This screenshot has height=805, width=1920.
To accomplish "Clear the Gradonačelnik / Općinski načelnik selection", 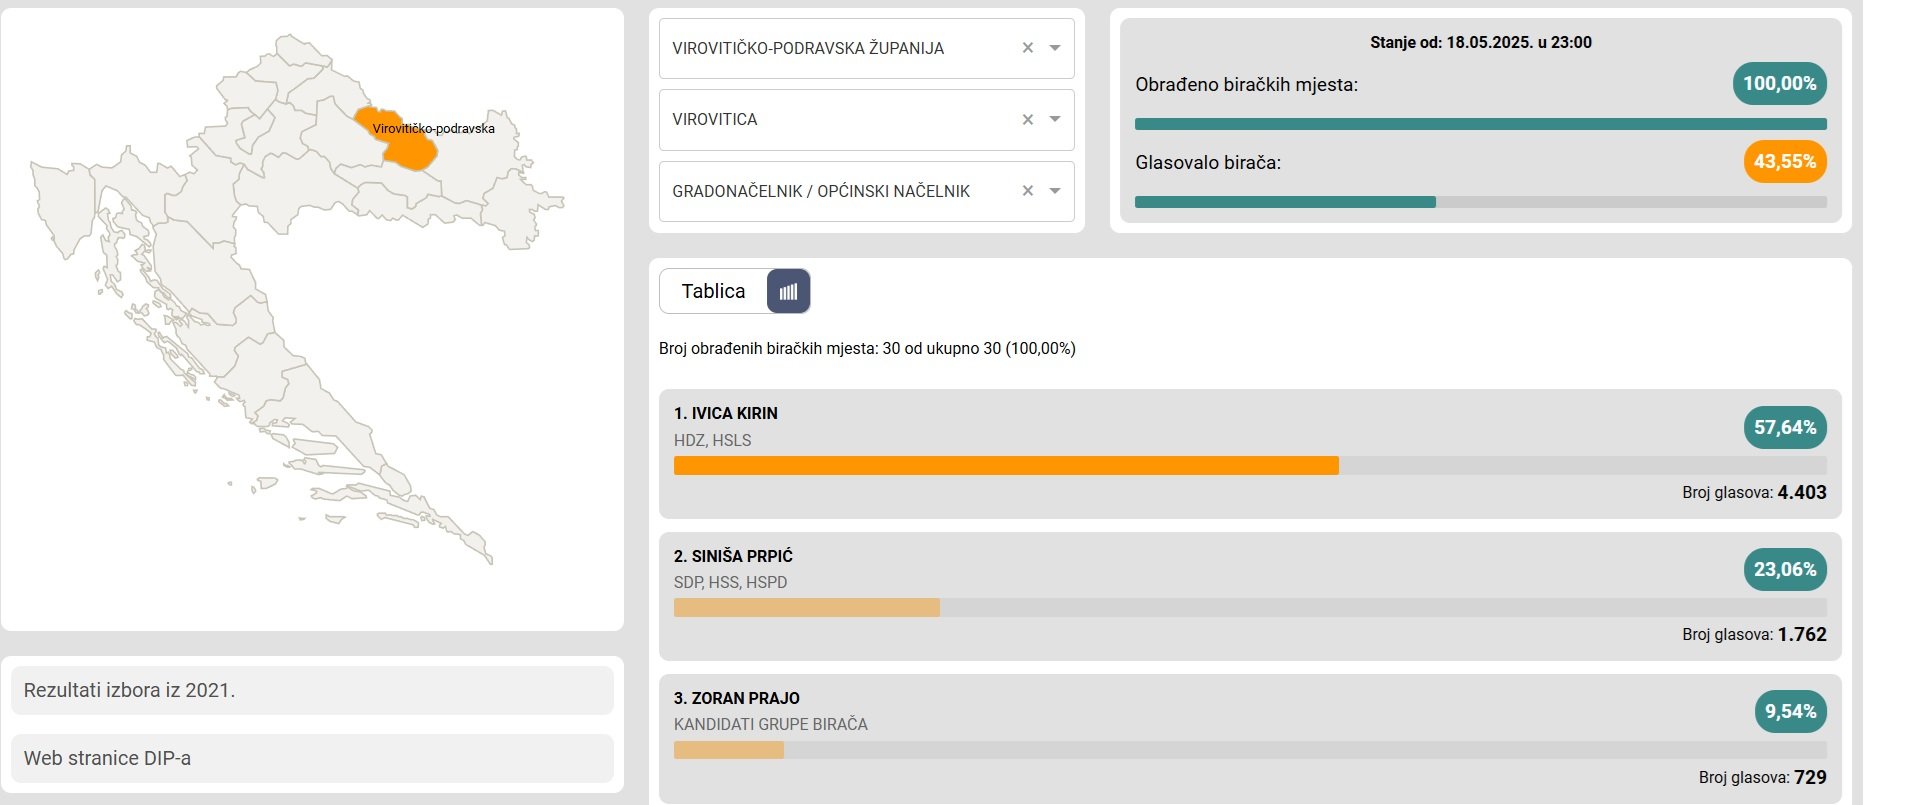I will pos(1027,191).
